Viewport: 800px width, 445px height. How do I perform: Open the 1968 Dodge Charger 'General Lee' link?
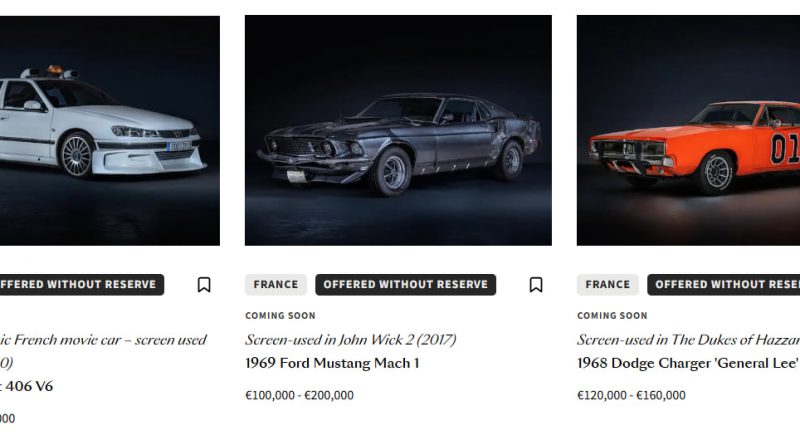tap(688, 363)
